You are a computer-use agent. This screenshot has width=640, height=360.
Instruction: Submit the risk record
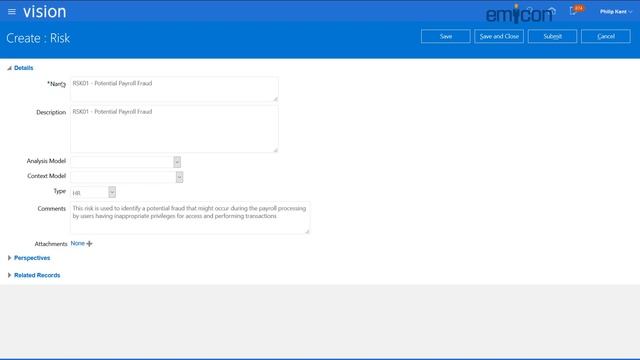(552, 36)
